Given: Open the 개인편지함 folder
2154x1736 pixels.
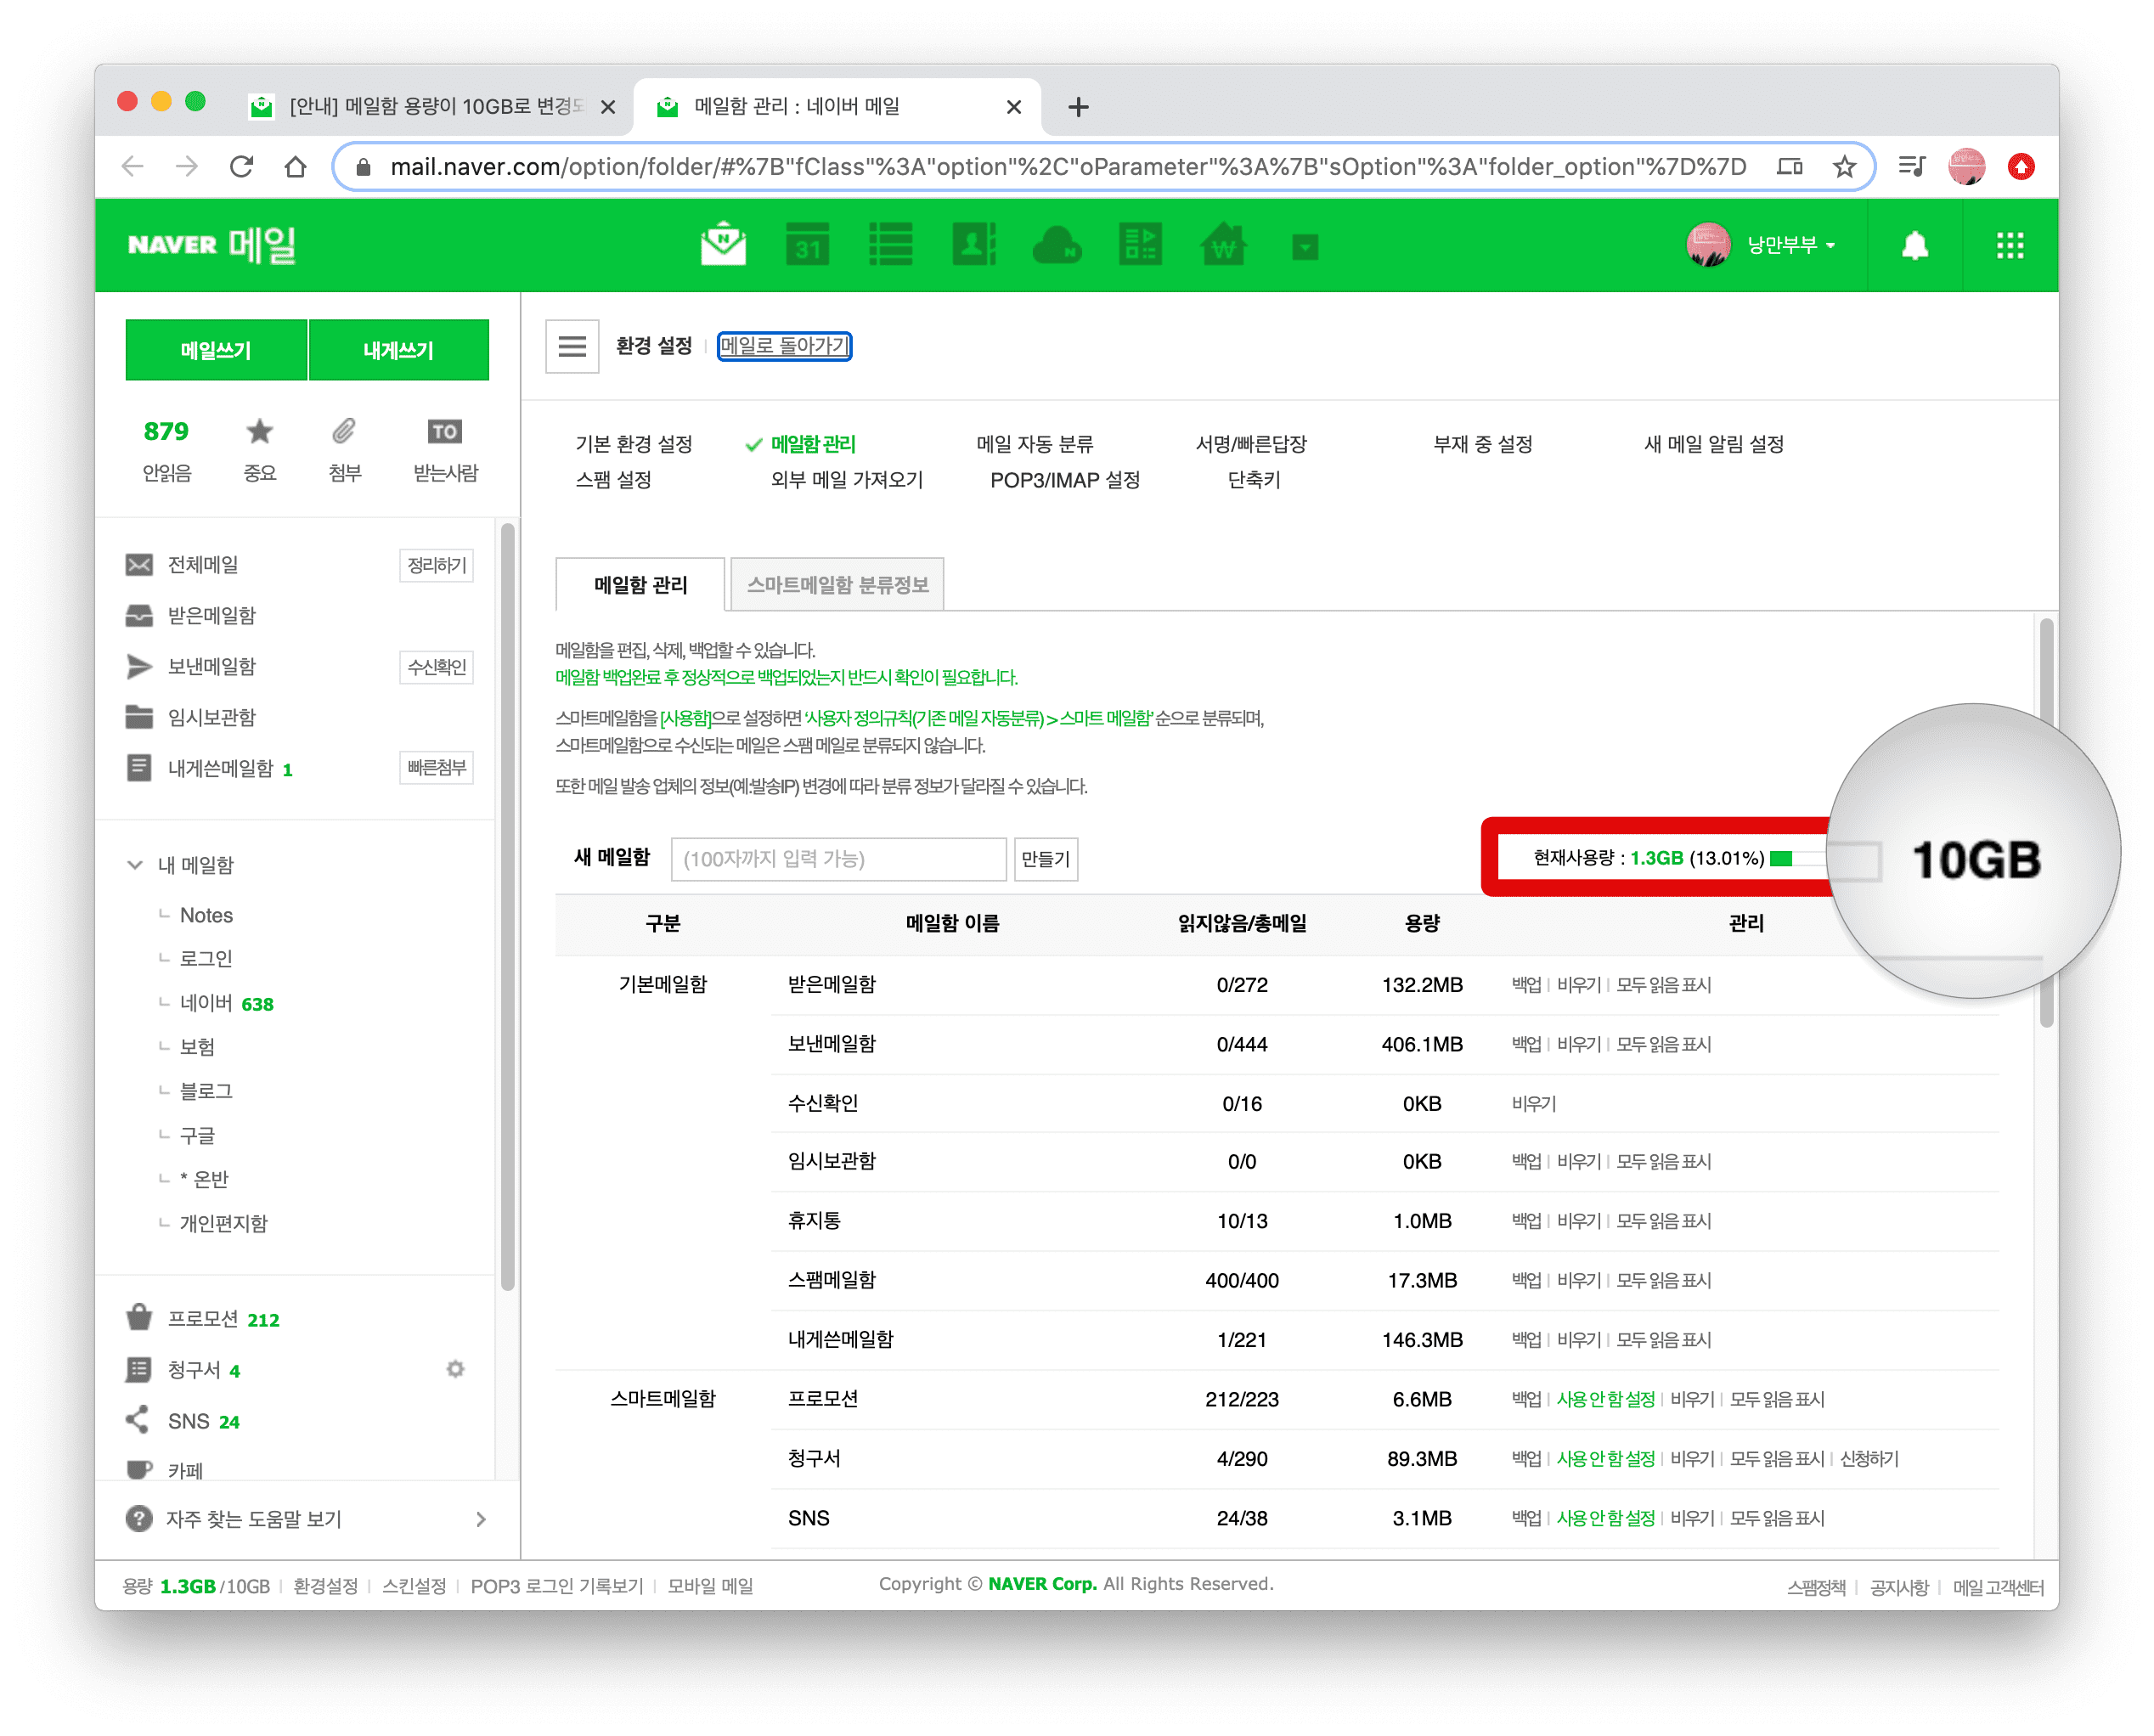Looking at the screenshot, I should pos(223,1223).
